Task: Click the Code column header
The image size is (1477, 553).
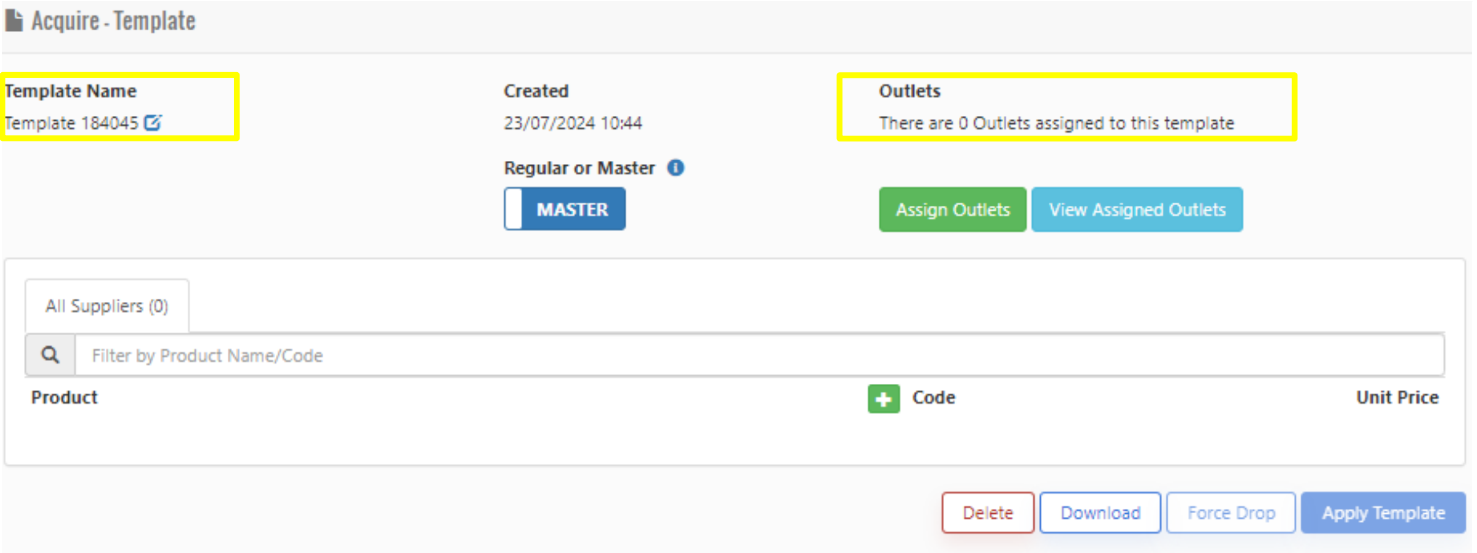Action: pyautogui.click(x=934, y=397)
